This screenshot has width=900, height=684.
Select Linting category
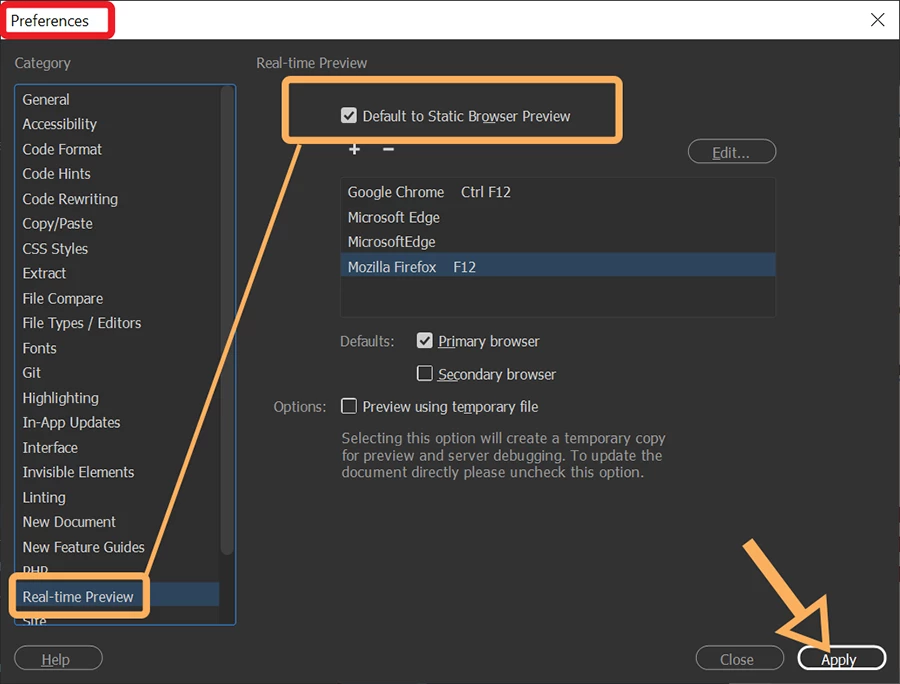point(44,498)
